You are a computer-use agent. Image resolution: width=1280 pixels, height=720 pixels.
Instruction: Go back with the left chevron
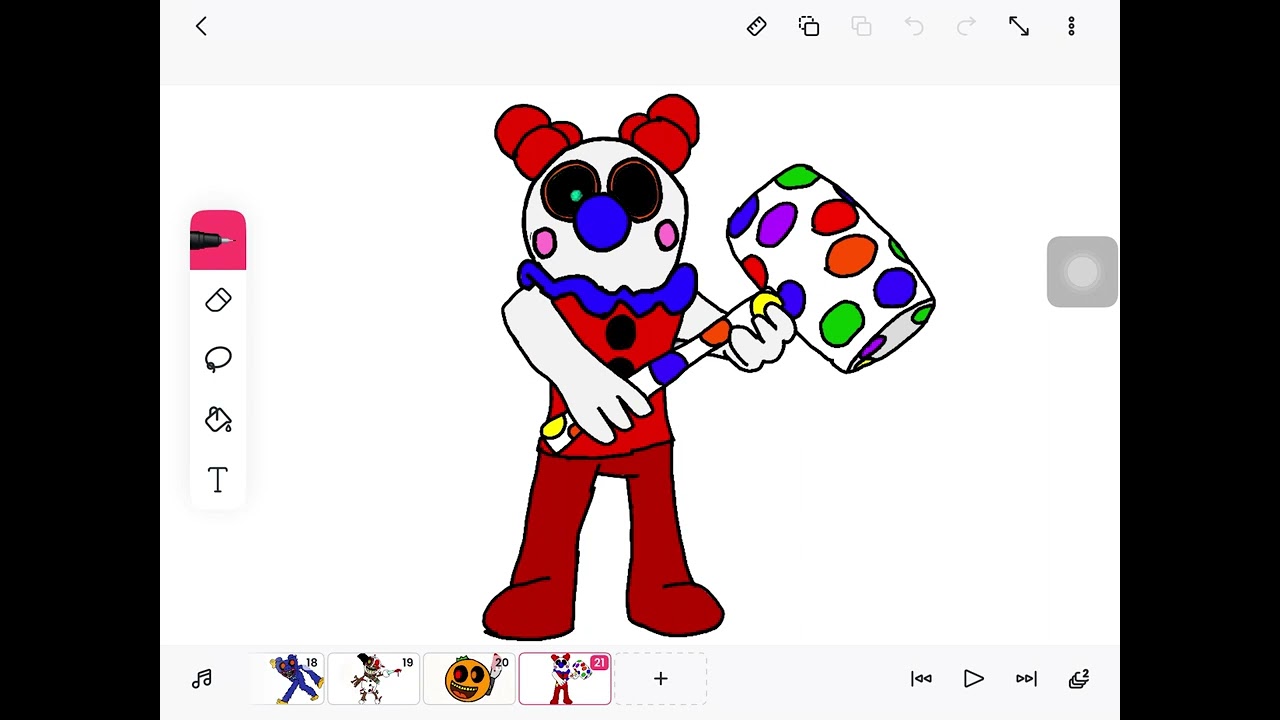click(x=201, y=27)
